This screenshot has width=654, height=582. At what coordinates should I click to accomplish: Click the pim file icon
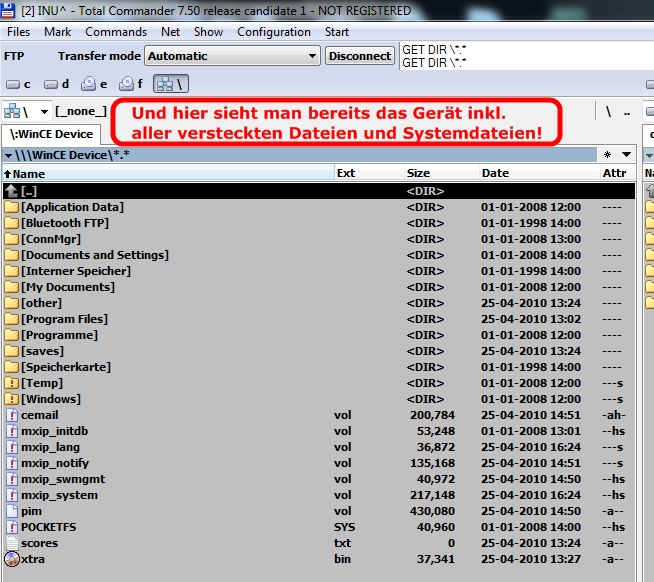pyautogui.click(x=13, y=511)
